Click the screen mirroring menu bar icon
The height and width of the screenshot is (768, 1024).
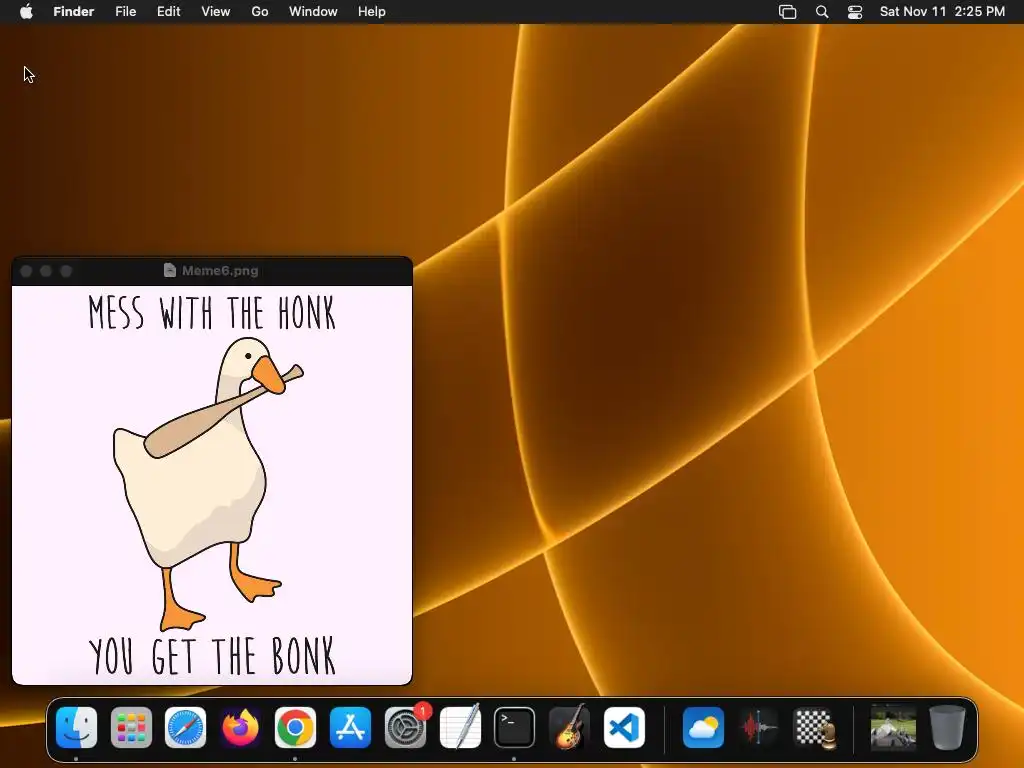pos(788,12)
